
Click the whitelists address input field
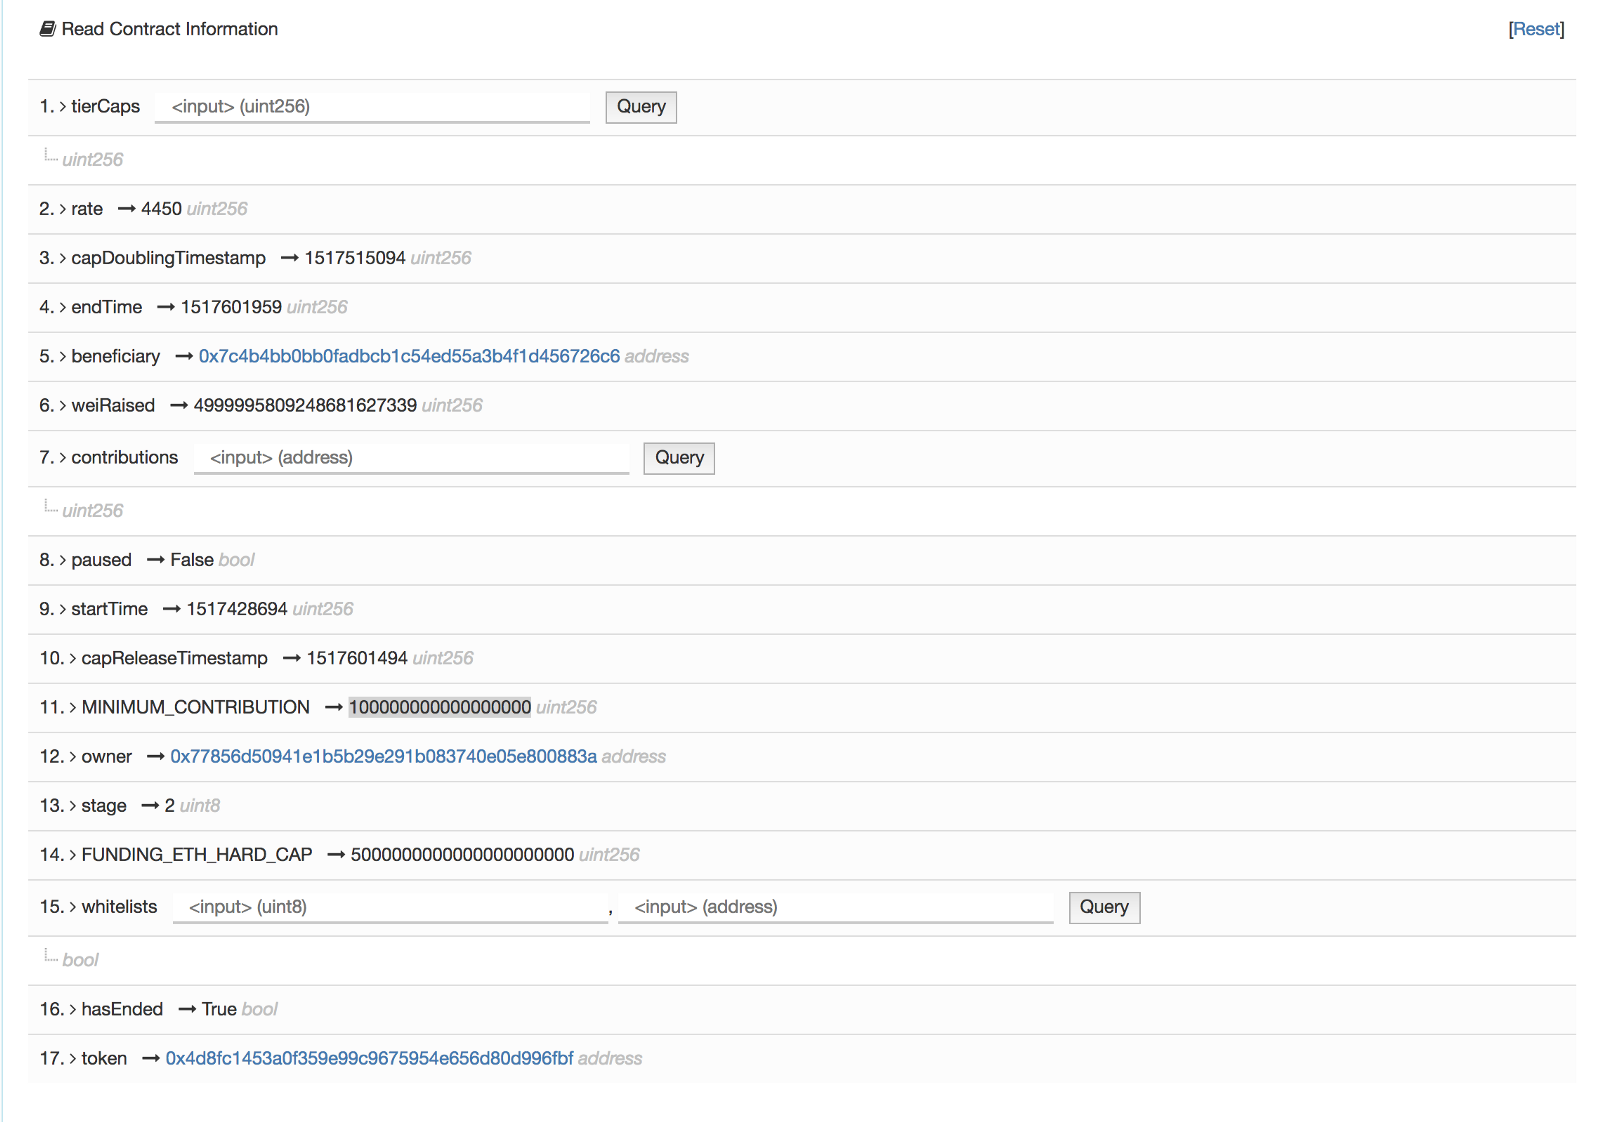pos(835,908)
